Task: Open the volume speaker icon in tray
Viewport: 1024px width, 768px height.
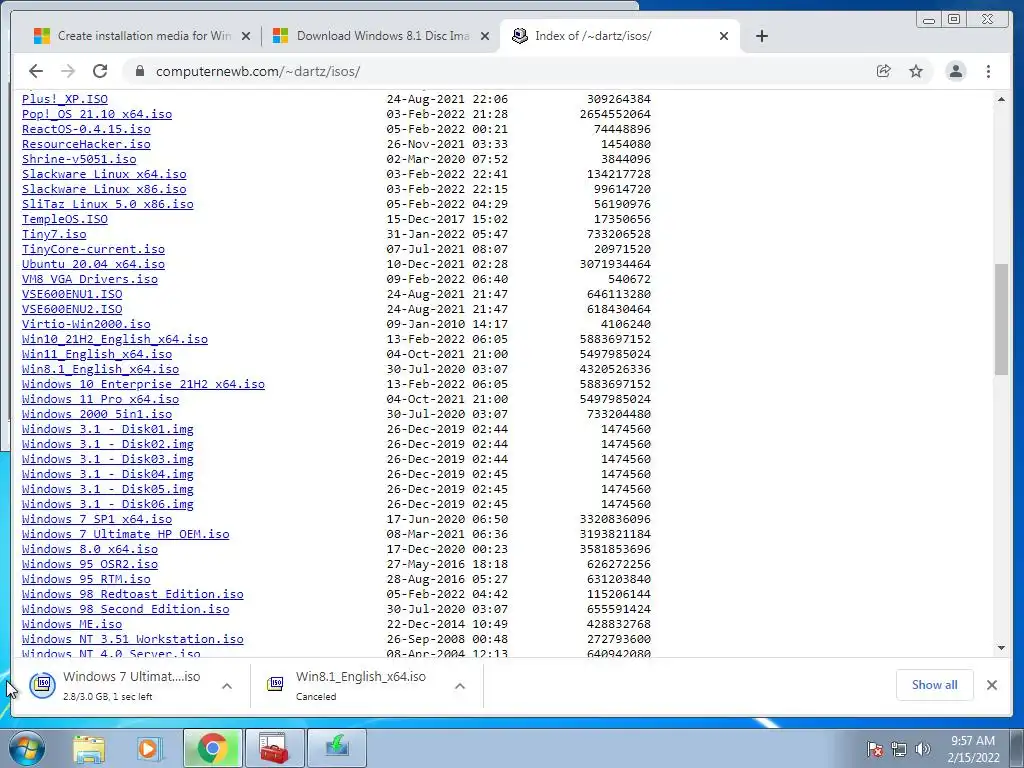Action: [922, 749]
